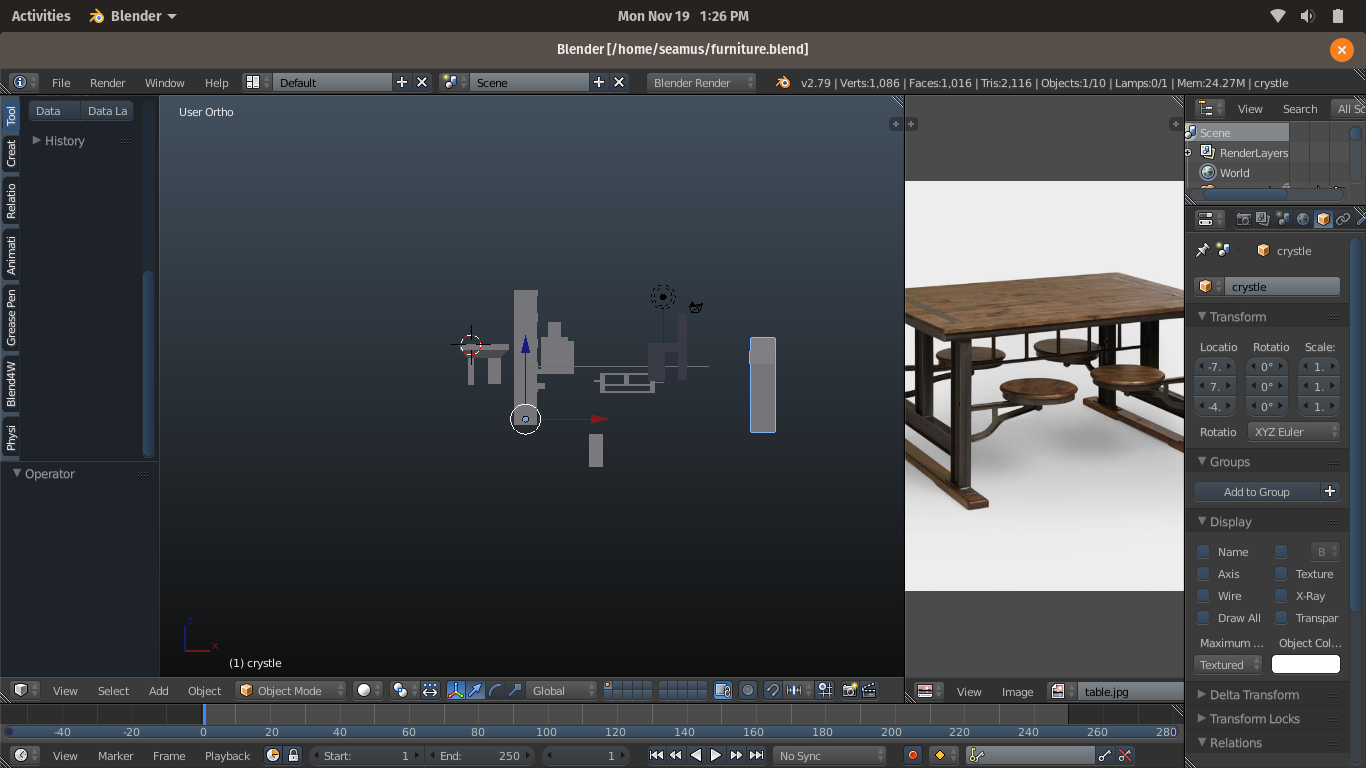
Task: Open the Constraints properties chain-link tab
Action: pyautogui.click(x=1343, y=219)
